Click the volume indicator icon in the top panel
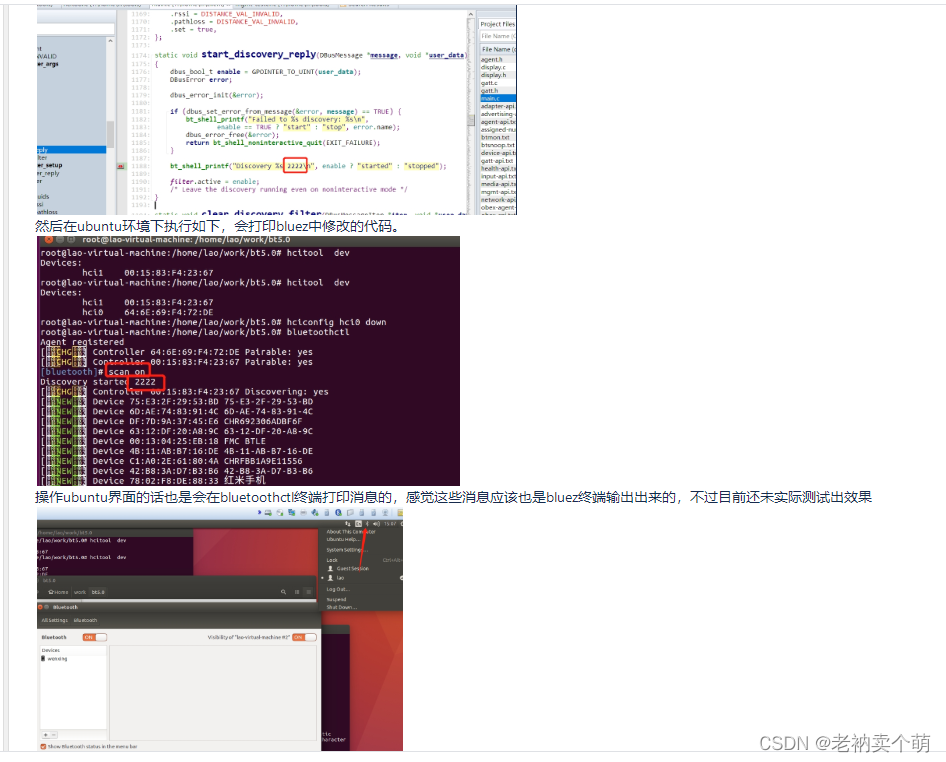 (376, 523)
